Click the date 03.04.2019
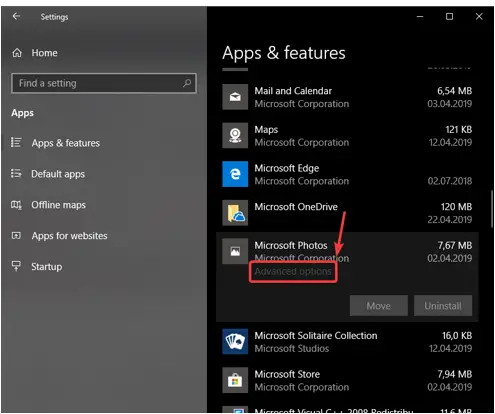This screenshot has width=495, height=414. (450, 104)
